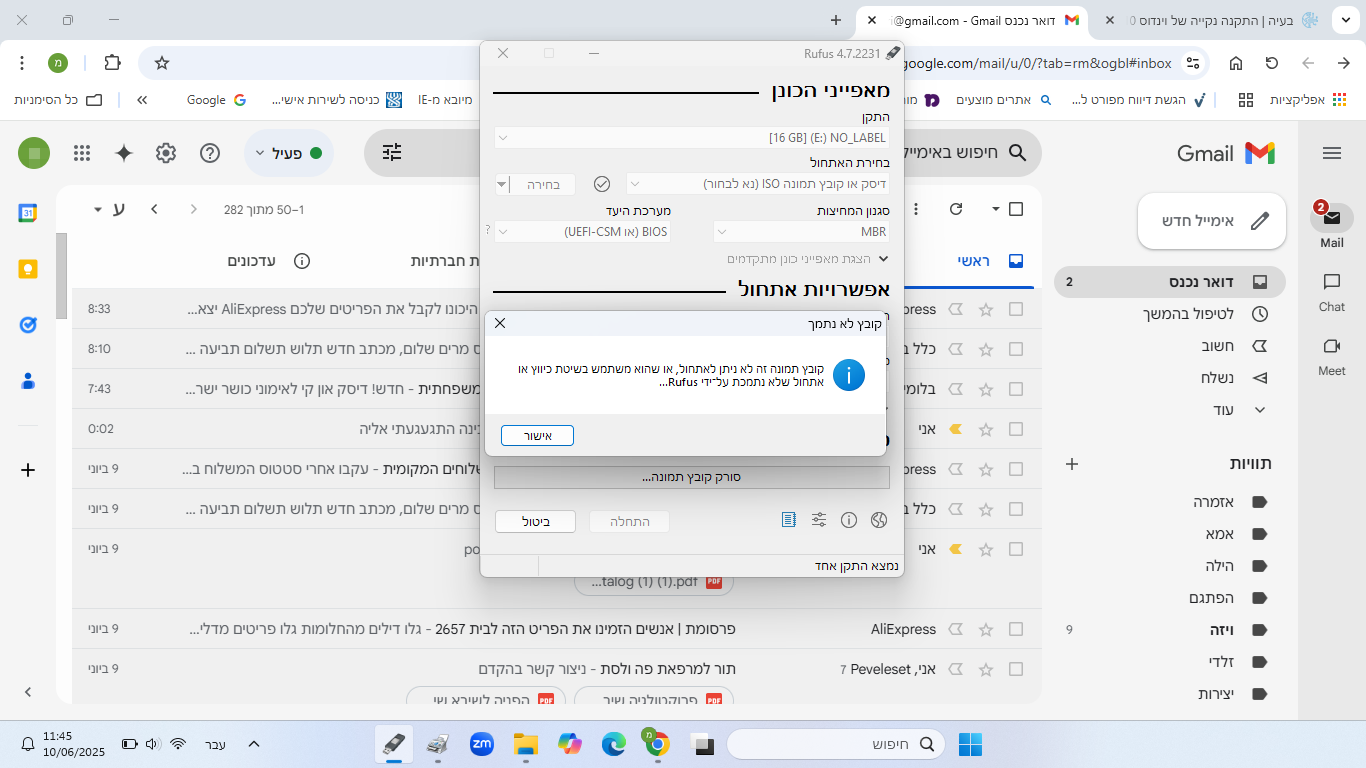
Task: Open Gmail settings gear
Action: (x=166, y=153)
